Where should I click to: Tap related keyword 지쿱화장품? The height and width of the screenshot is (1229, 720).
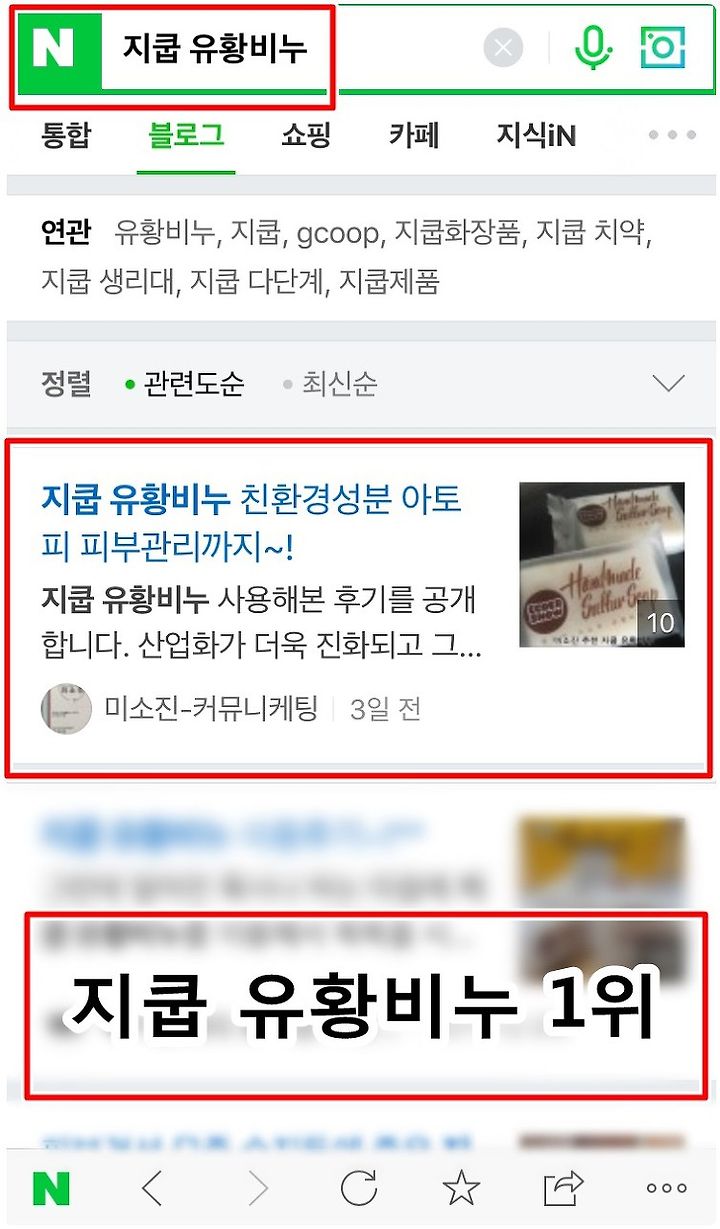(457, 233)
